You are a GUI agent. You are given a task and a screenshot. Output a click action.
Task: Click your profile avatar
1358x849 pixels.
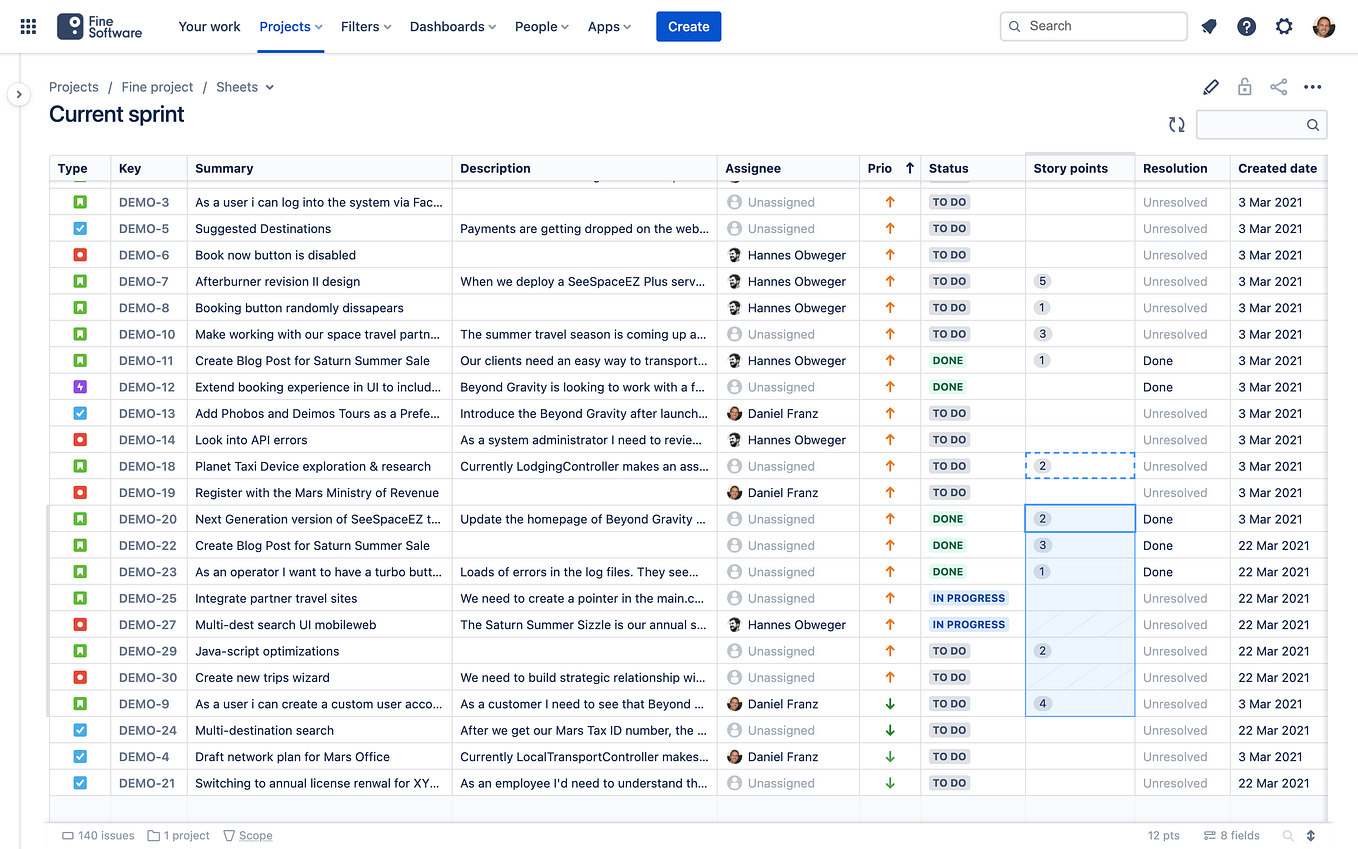(1323, 26)
